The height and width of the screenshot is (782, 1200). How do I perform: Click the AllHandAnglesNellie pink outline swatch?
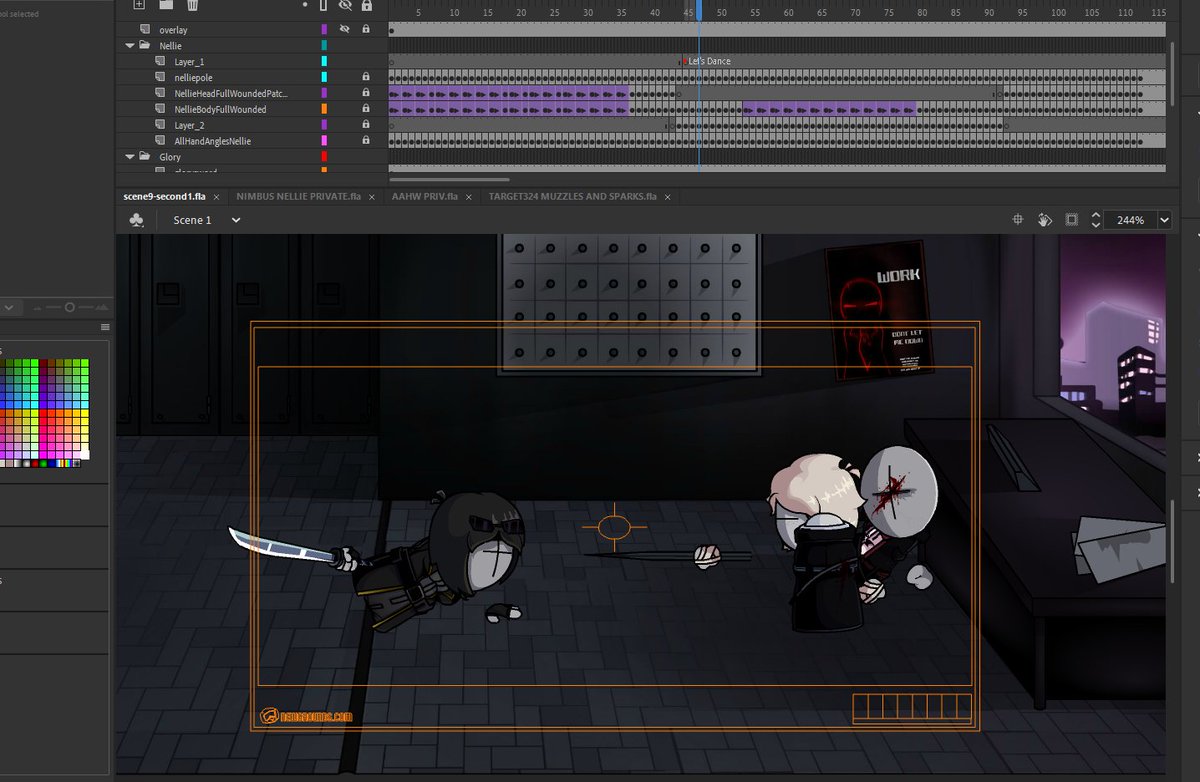coord(324,141)
